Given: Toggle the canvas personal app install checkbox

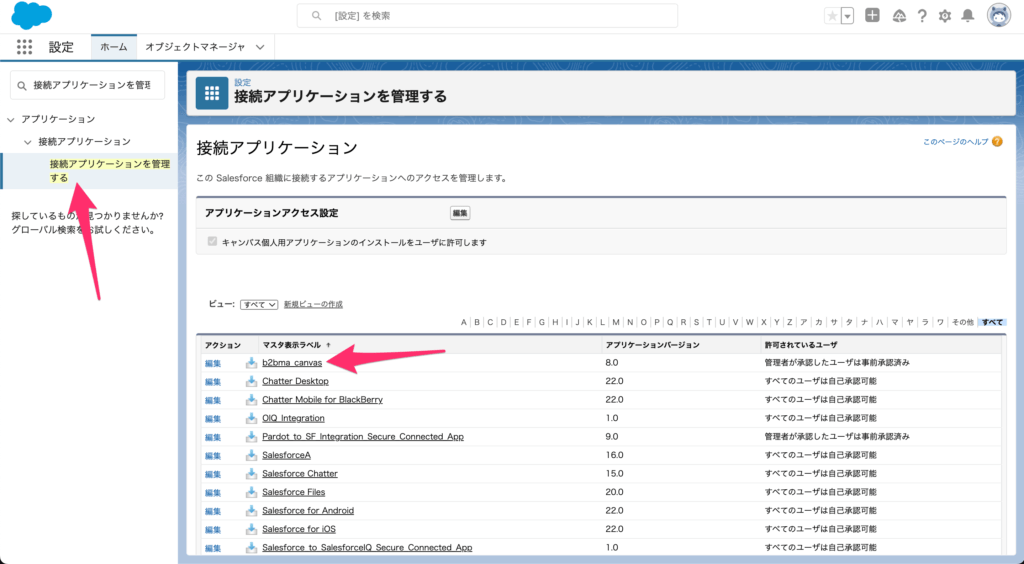Looking at the screenshot, I should (212, 242).
